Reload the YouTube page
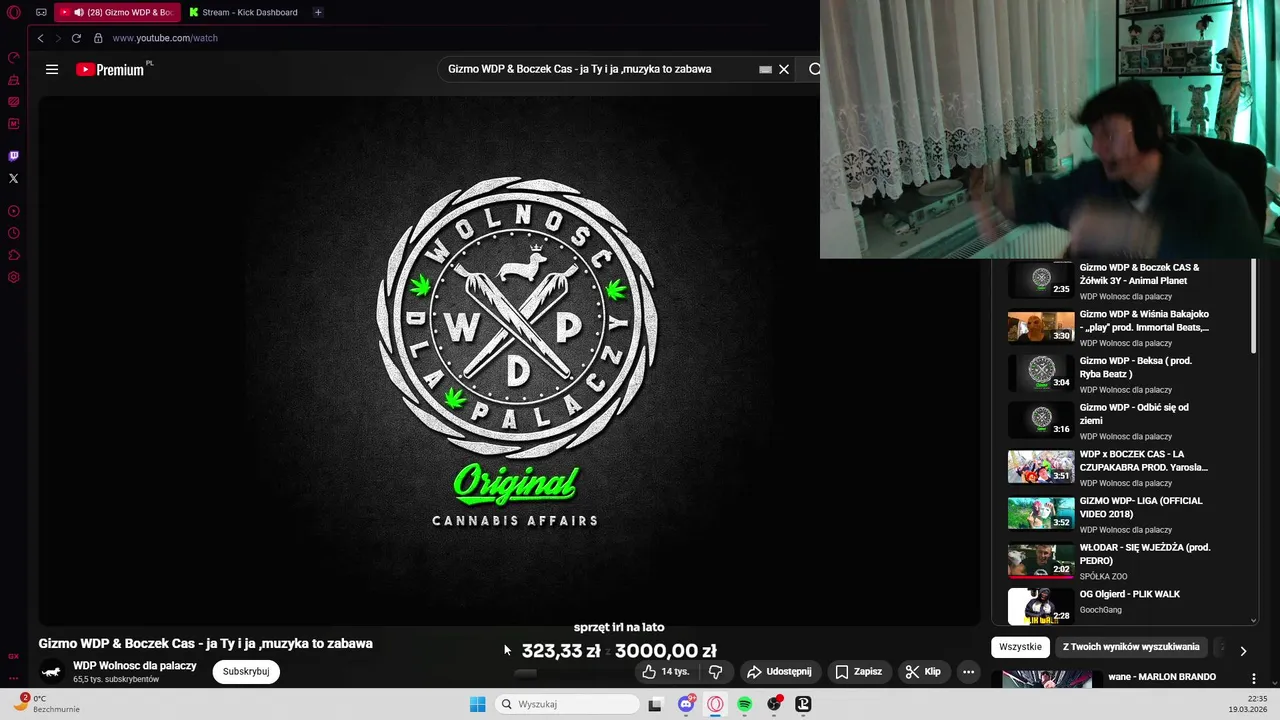 [x=76, y=38]
